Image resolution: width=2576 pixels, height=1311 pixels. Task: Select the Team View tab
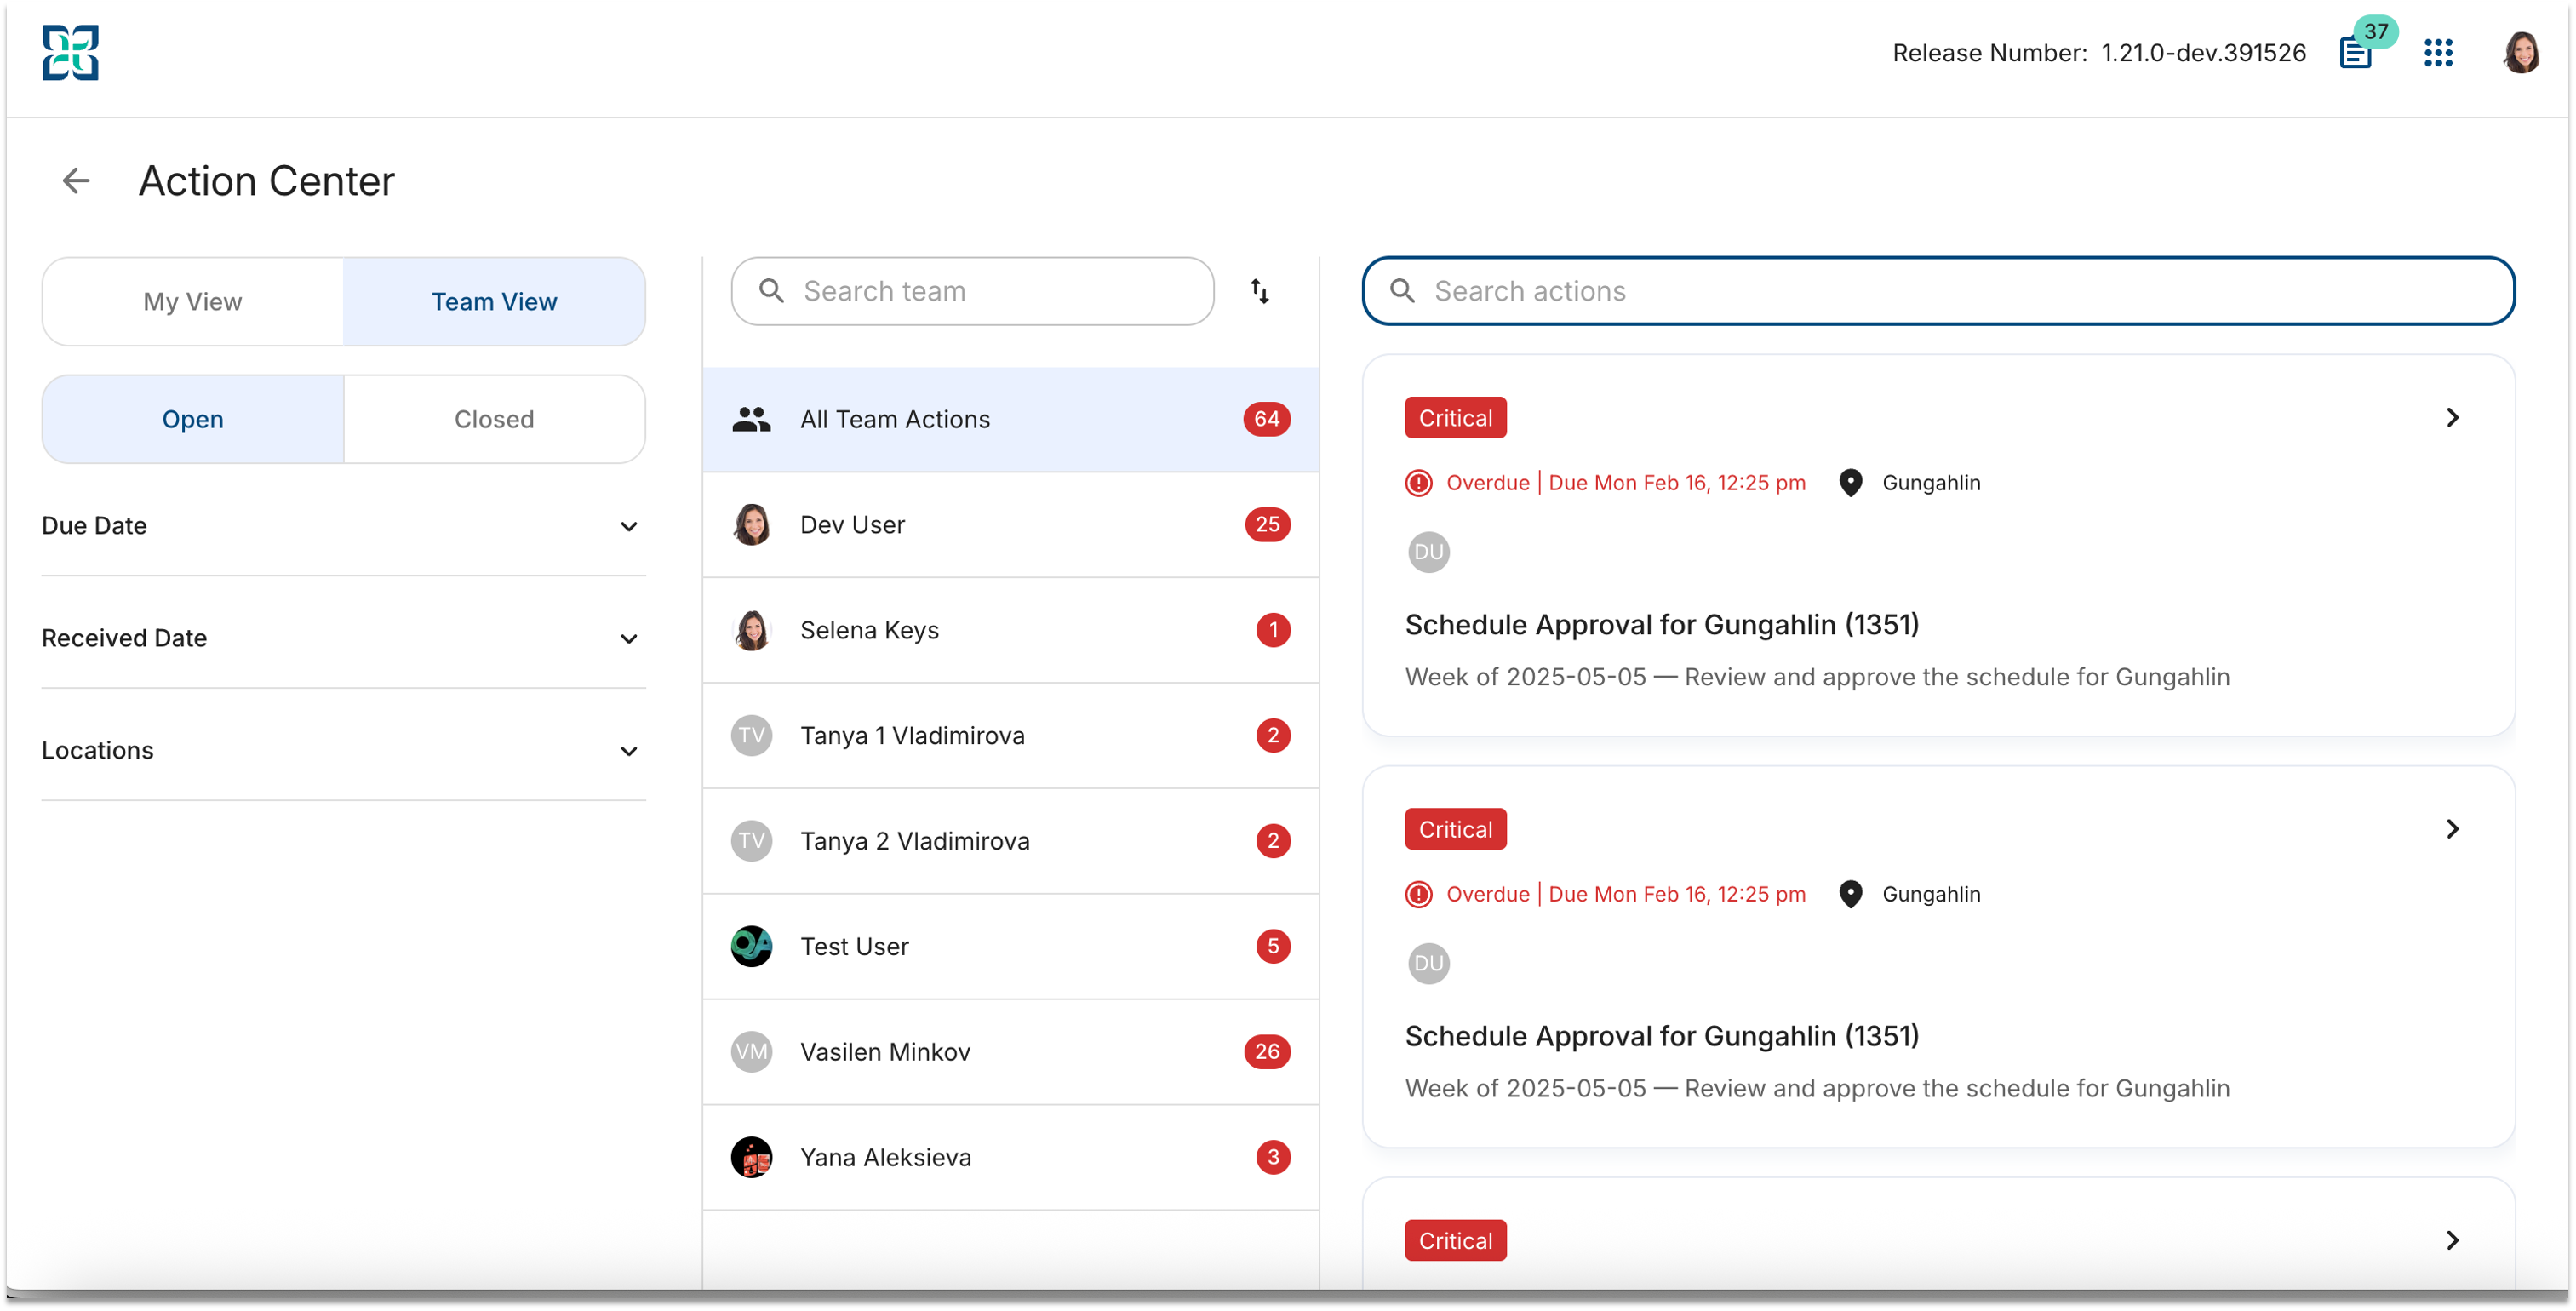494,302
